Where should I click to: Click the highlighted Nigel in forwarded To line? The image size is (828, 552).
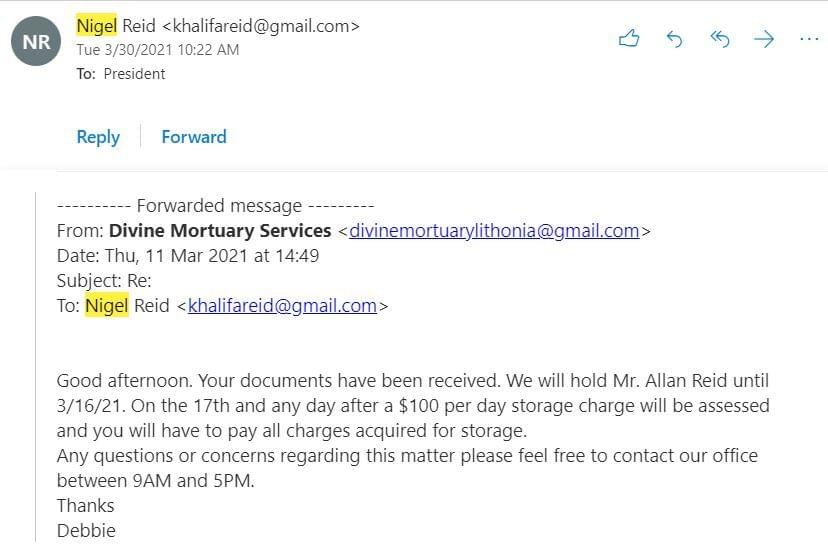coord(107,306)
